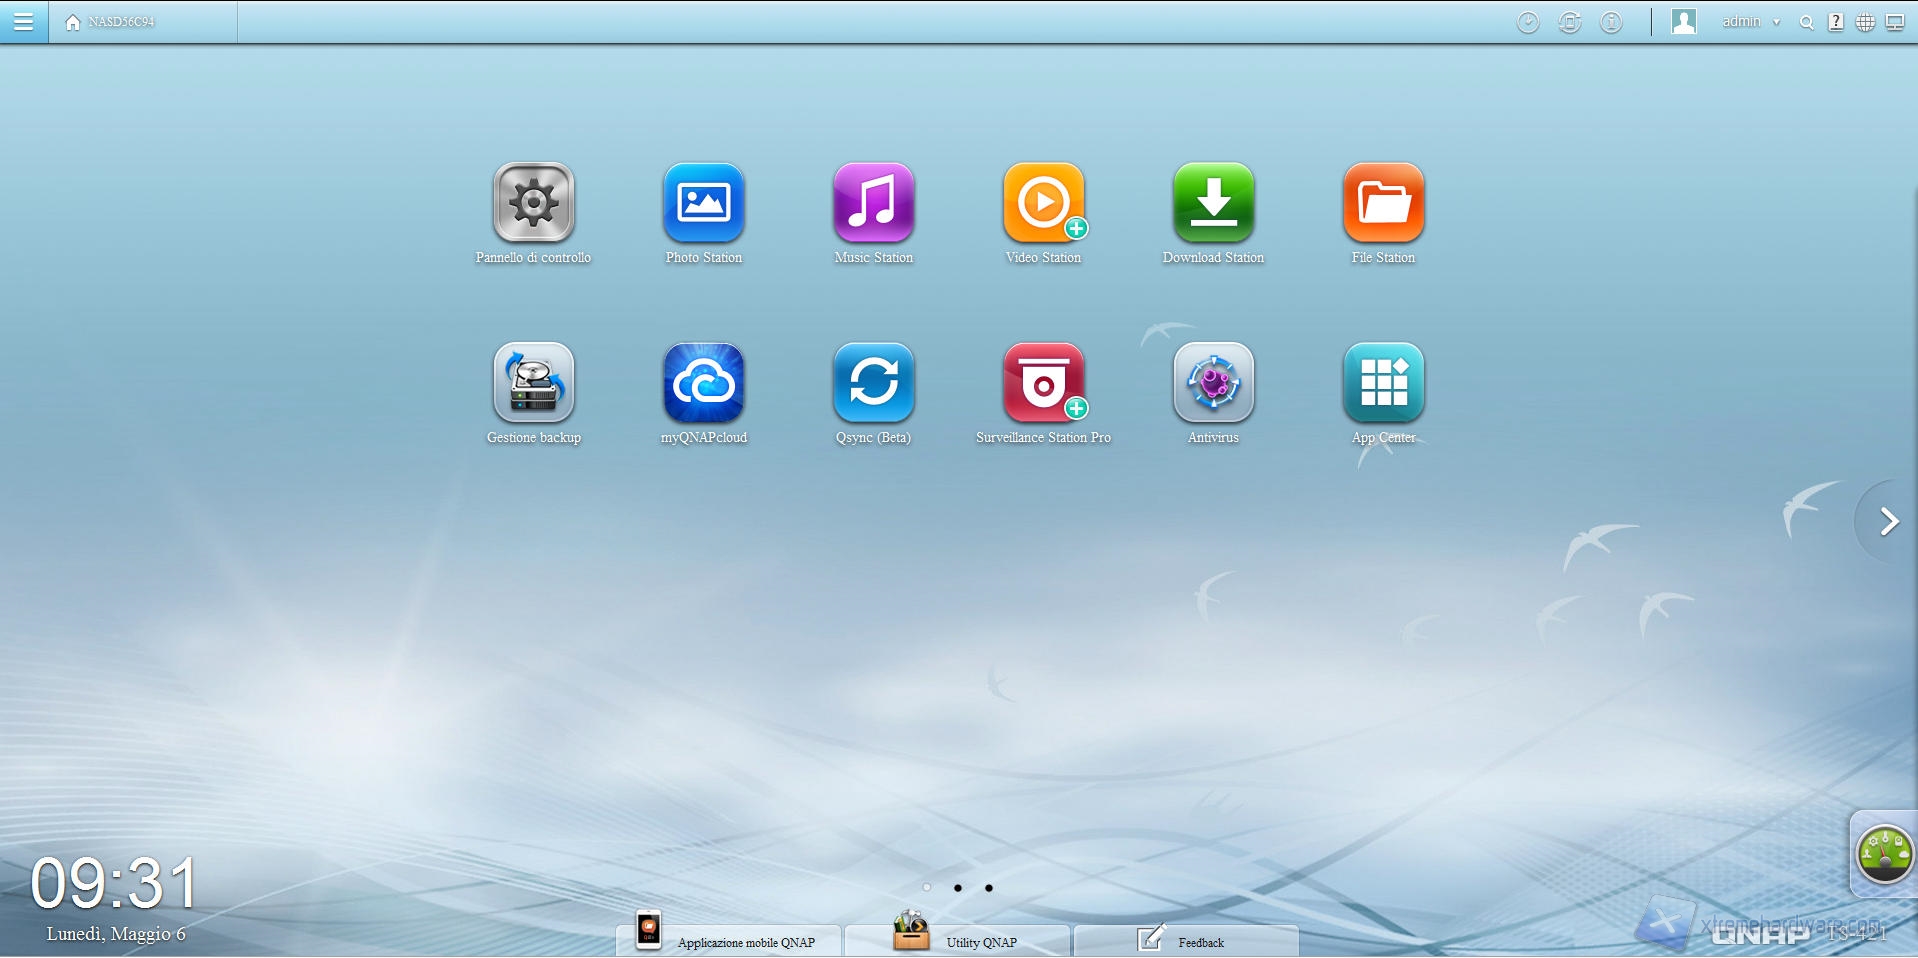Launch Photo Station app
This screenshot has width=1918, height=958.
703,203
